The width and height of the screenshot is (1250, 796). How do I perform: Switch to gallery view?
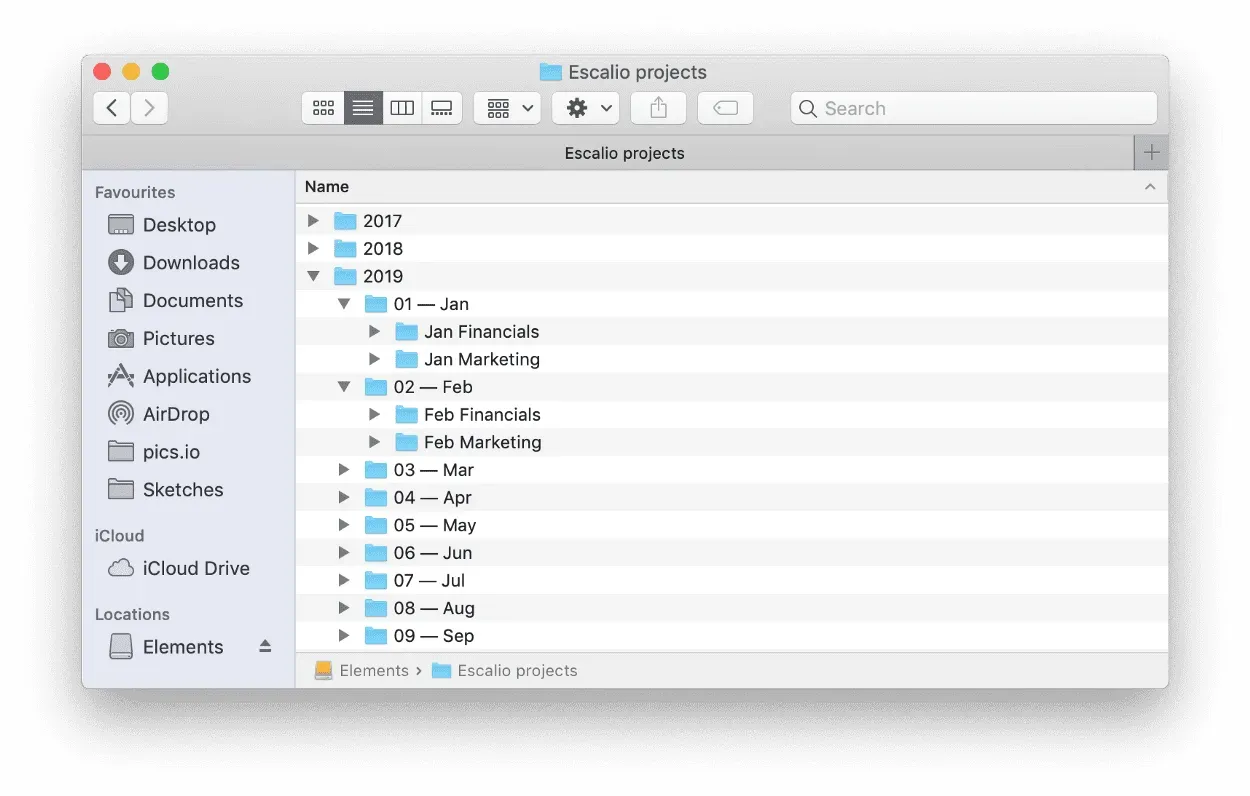coord(441,107)
